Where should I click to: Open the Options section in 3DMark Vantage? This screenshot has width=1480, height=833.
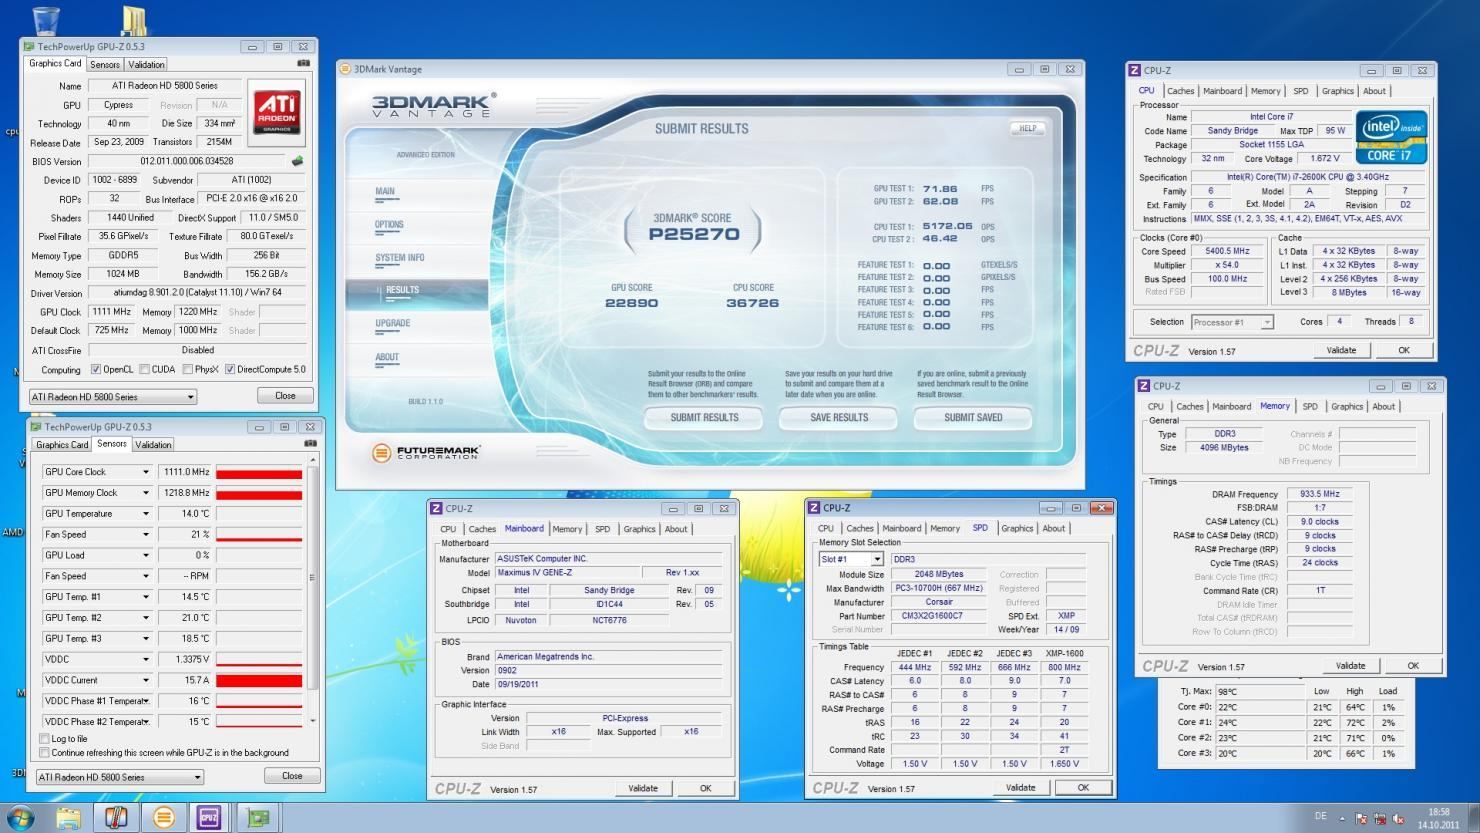coord(389,225)
